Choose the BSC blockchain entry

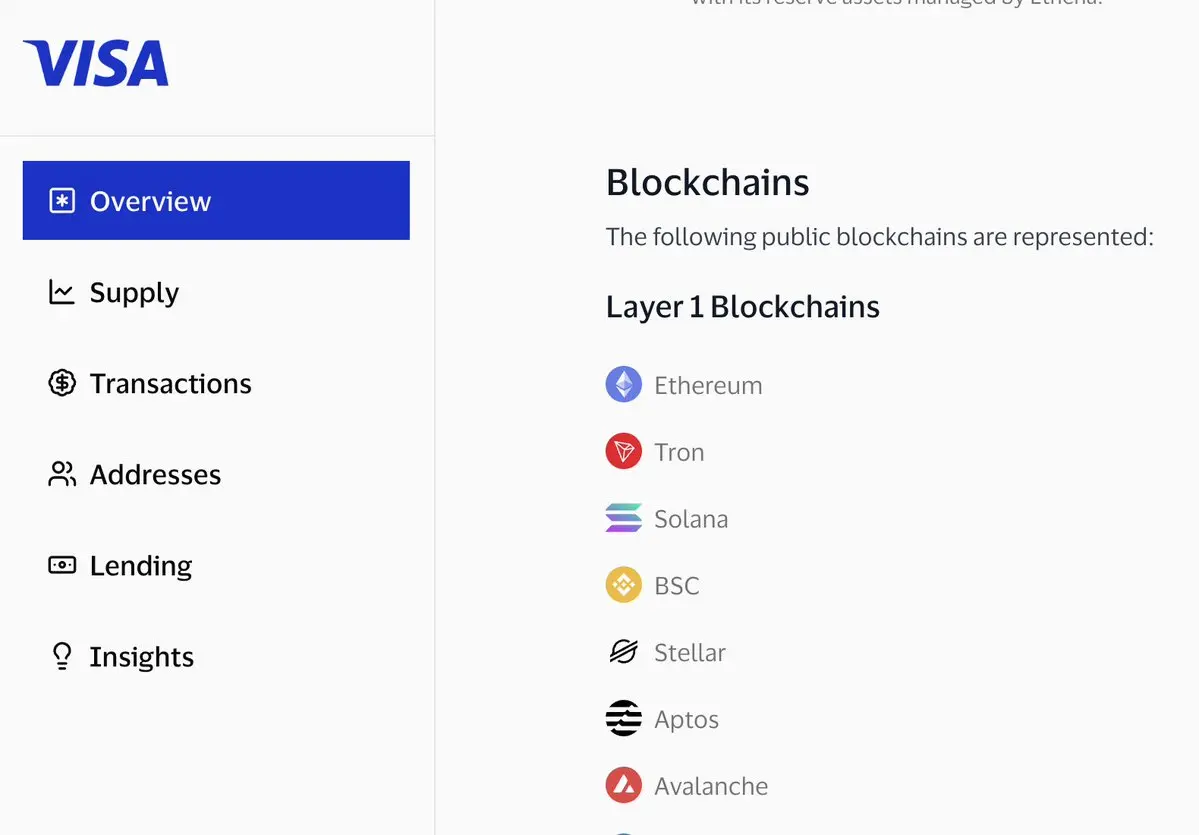pyautogui.click(x=652, y=585)
